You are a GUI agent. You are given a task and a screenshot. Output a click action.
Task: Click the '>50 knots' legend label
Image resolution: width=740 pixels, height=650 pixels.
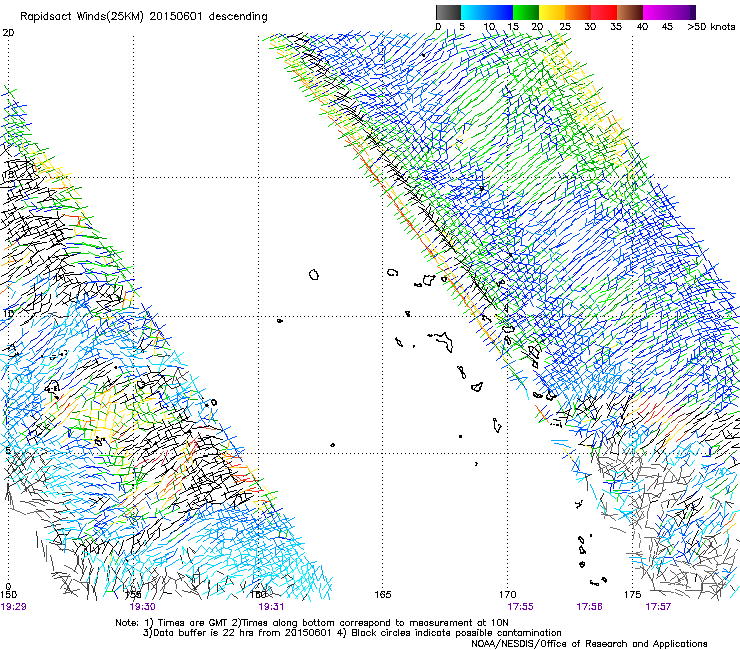point(711,27)
